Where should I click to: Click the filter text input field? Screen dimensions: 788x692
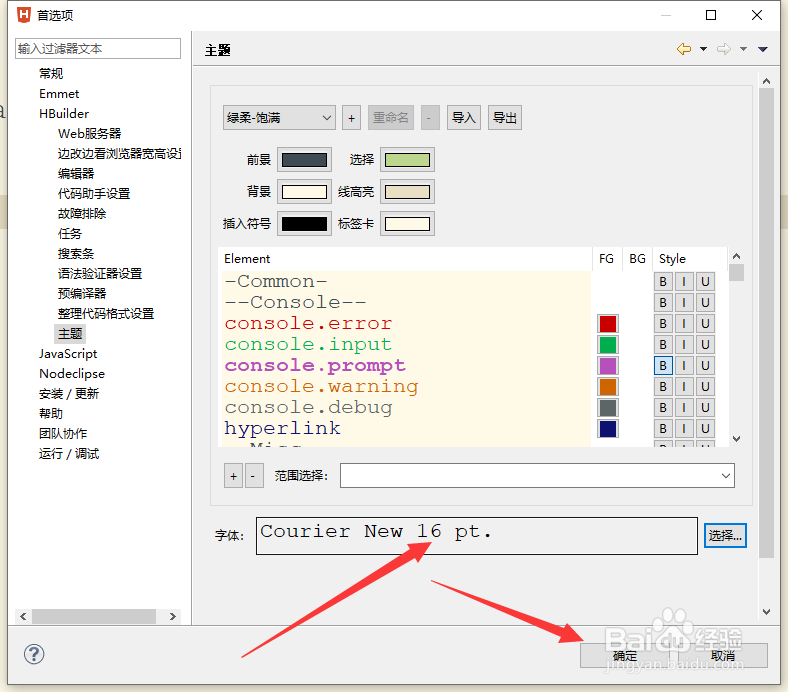coord(98,49)
